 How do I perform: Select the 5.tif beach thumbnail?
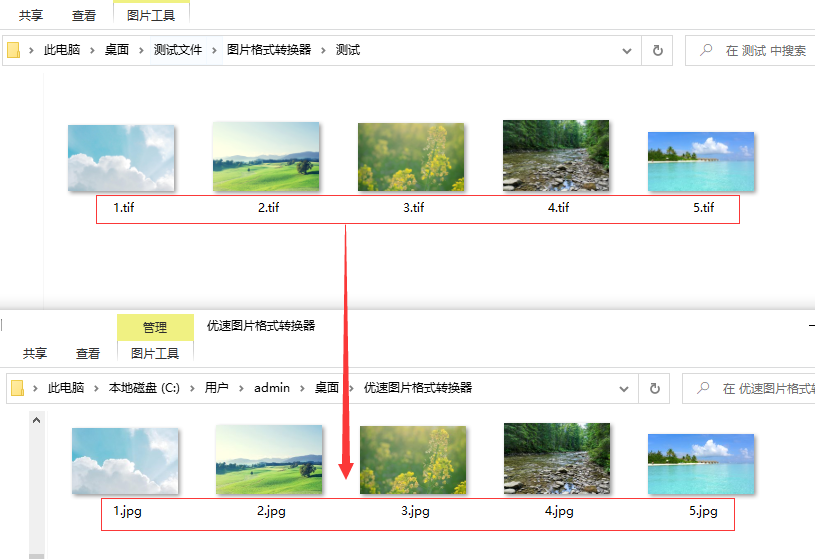pos(701,162)
